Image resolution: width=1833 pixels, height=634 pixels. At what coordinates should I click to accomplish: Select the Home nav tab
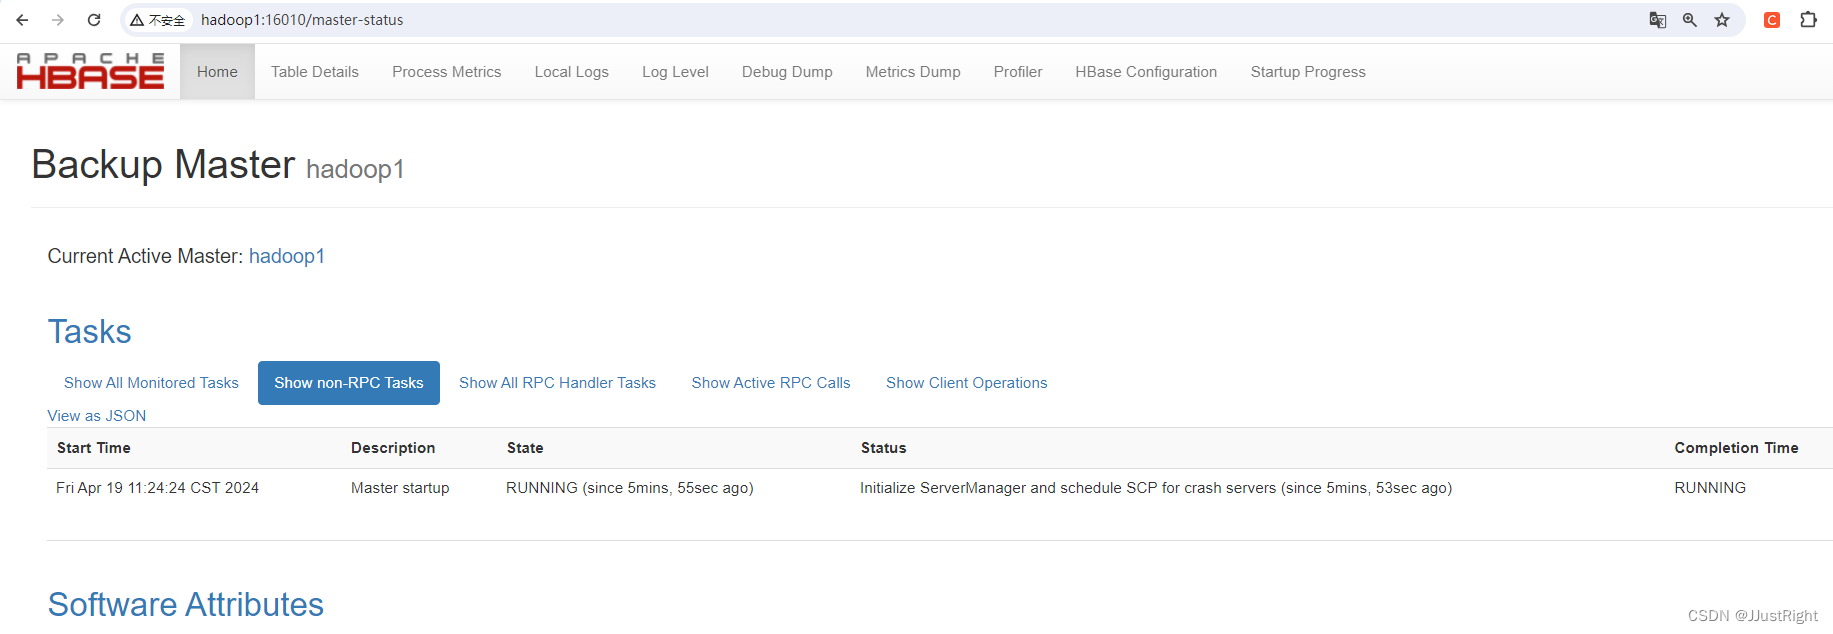point(217,72)
